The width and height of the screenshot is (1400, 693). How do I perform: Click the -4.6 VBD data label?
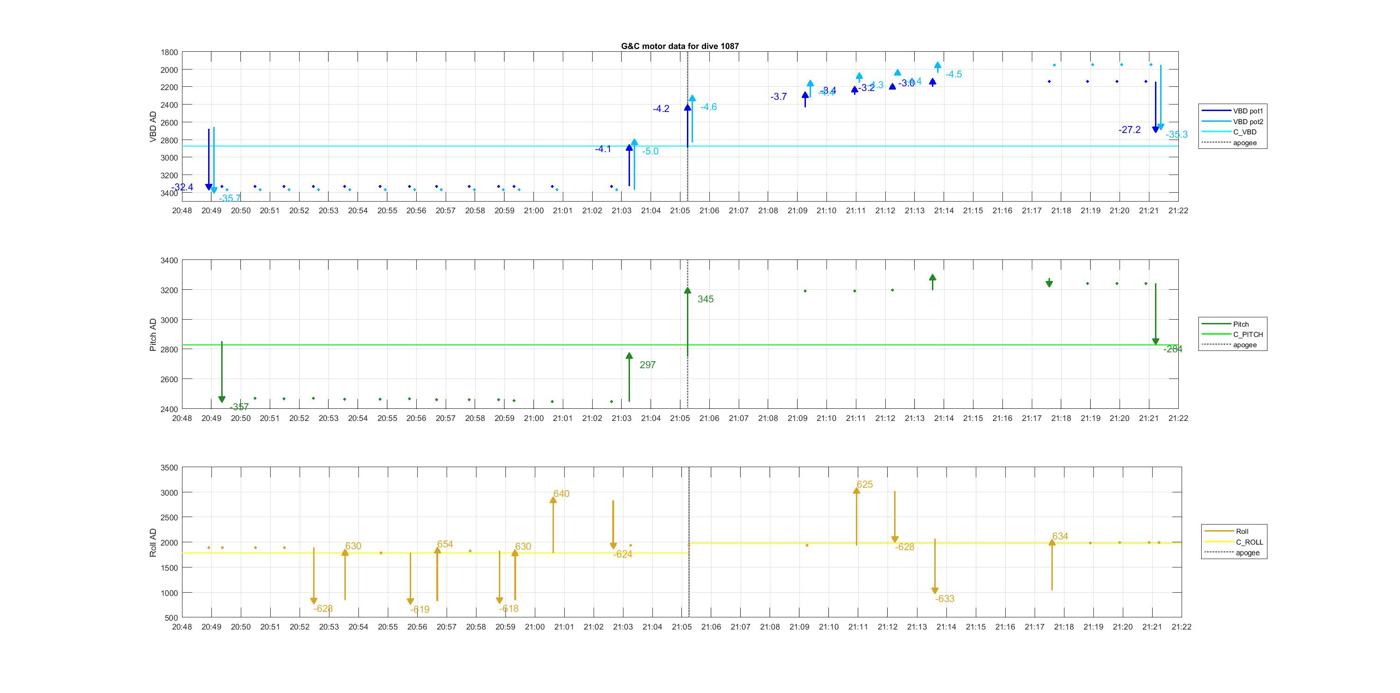coord(709,107)
